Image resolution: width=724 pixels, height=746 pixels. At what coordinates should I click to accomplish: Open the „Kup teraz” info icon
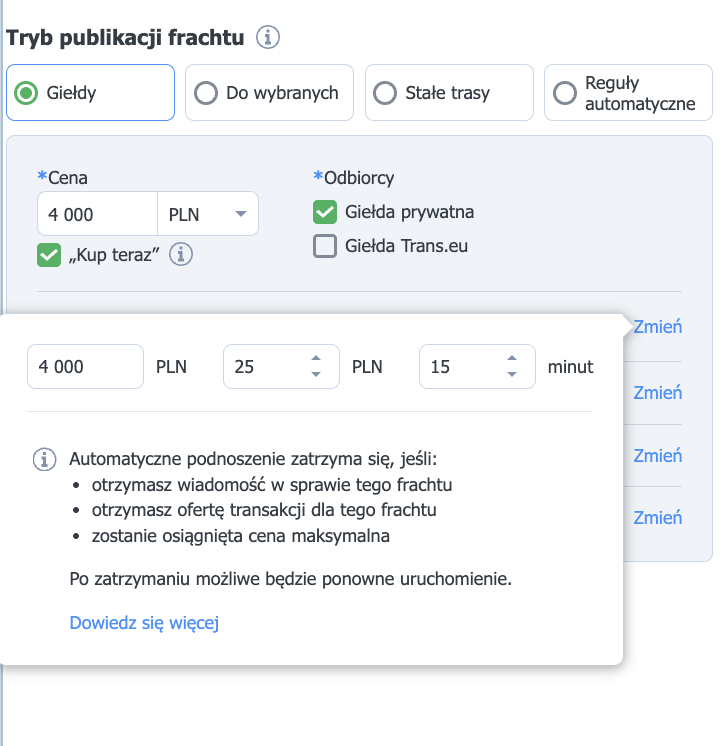pos(181,255)
